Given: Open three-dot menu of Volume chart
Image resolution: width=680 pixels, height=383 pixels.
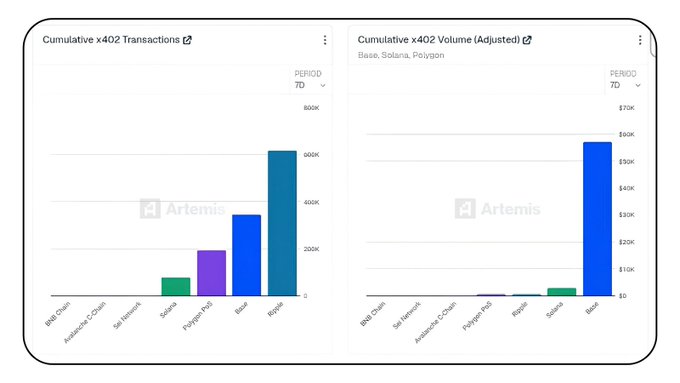Looking at the screenshot, I should (640, 40).
